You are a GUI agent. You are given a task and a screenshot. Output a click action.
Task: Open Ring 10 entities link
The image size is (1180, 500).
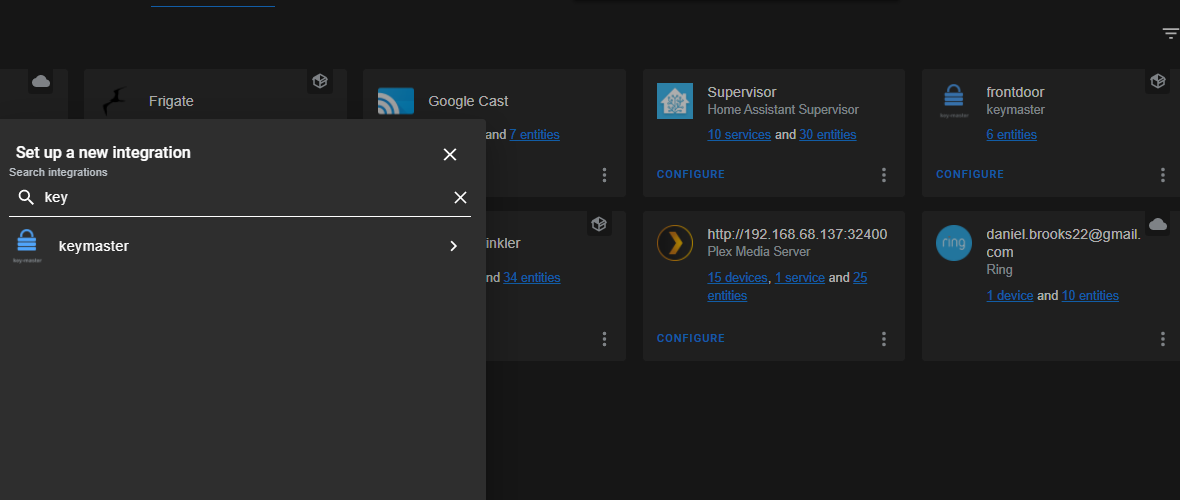[x=1090, y=296]
